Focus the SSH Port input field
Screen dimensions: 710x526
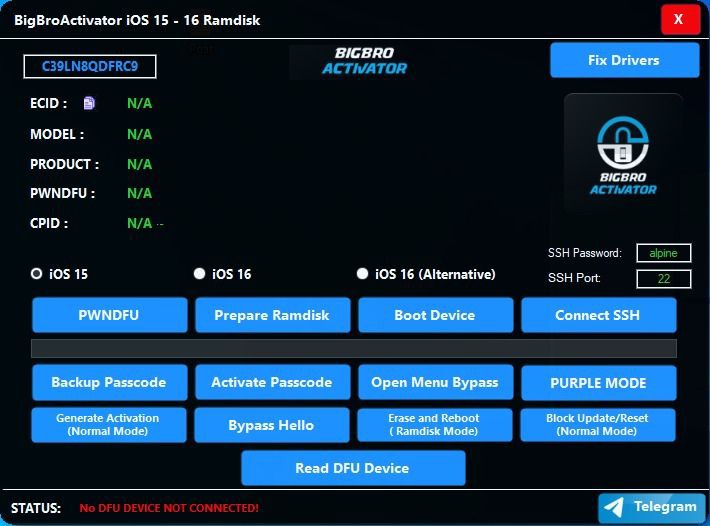pos(663,278)
